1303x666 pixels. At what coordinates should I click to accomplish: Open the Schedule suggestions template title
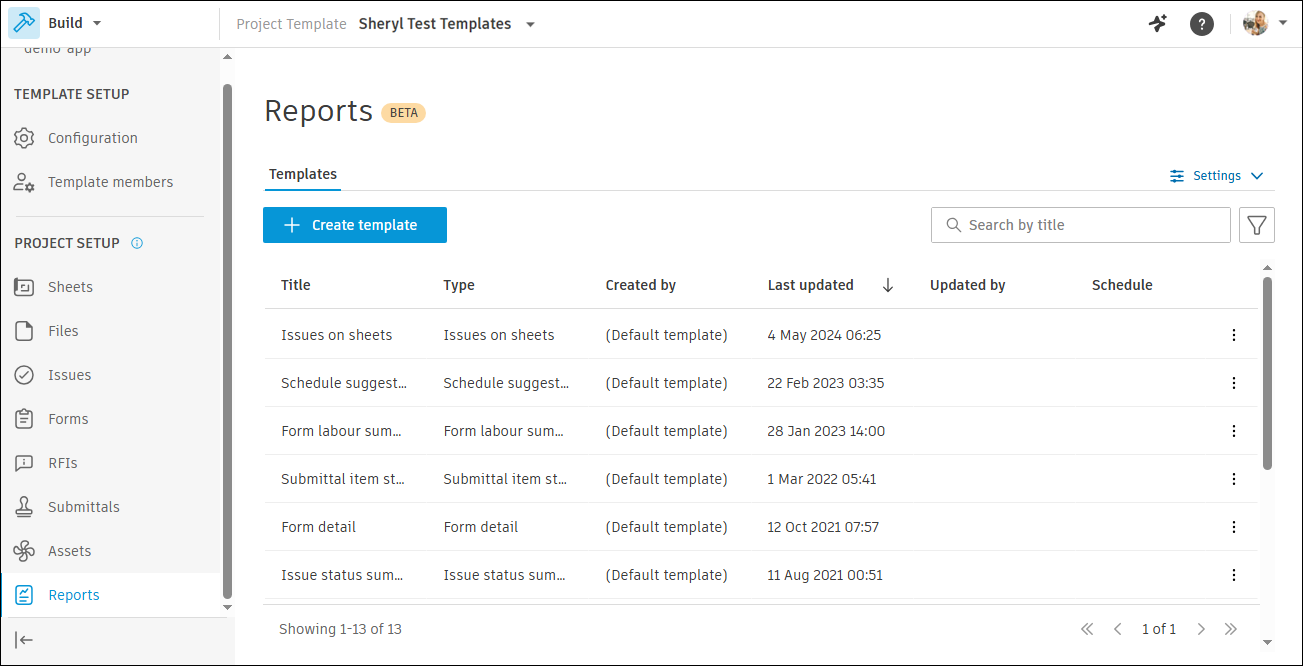(x=343, y=383)
